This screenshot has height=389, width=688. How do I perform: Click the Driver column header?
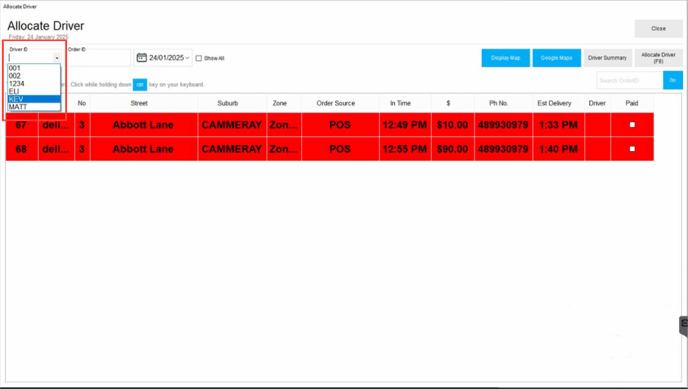click(x=597, y=103)
